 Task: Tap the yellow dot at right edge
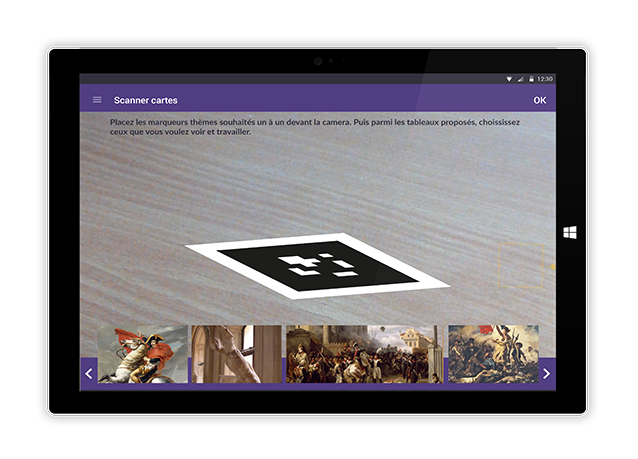(x=553, y=267)
